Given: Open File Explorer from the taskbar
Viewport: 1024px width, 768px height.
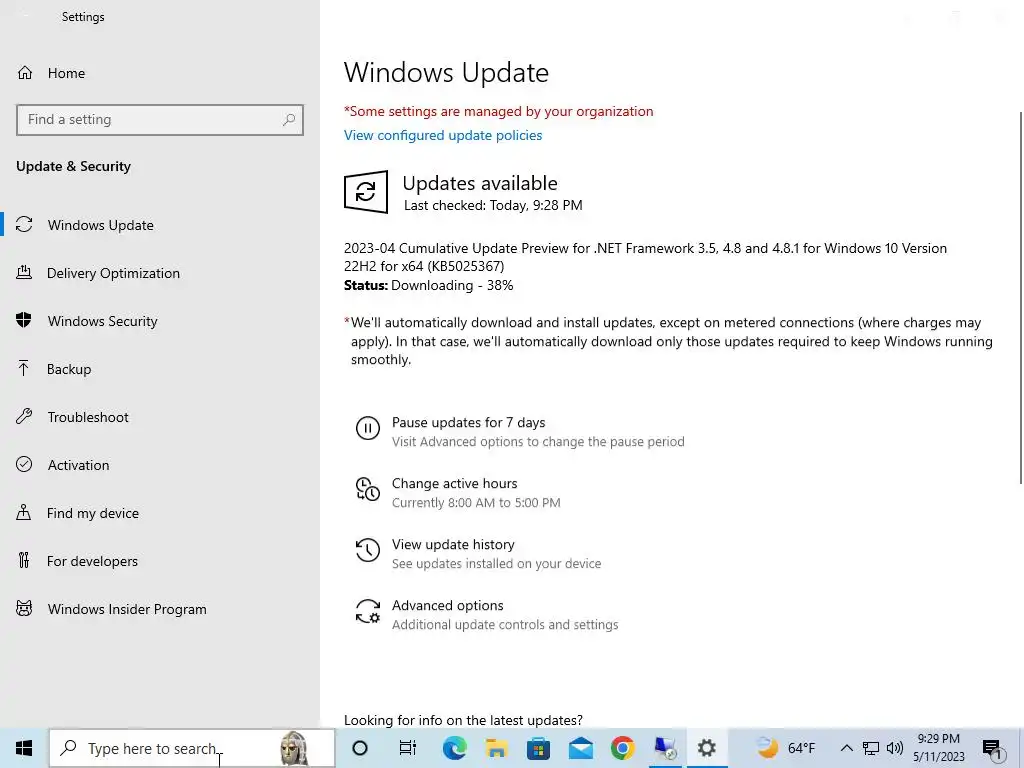Looking at the screenshot, I should pos(496,748).
